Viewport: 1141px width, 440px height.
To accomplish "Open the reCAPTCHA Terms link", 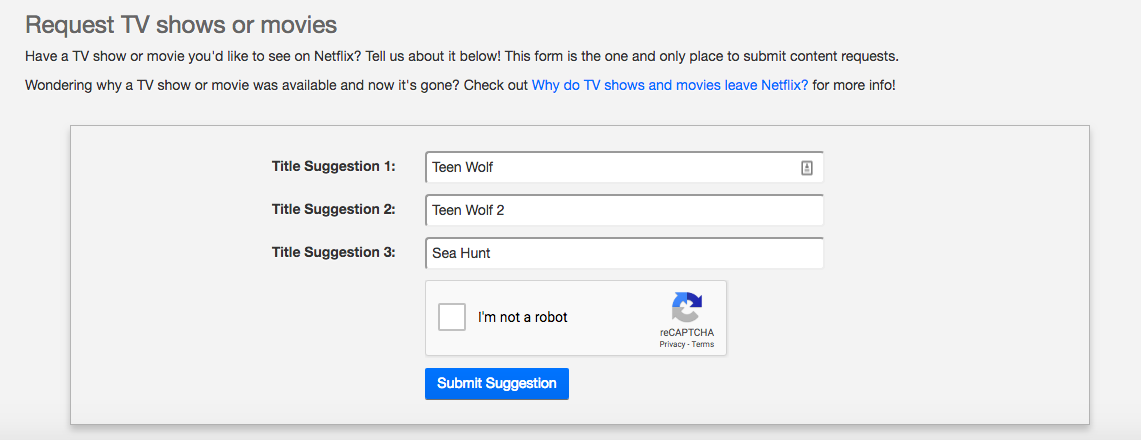I will (703, 344).
